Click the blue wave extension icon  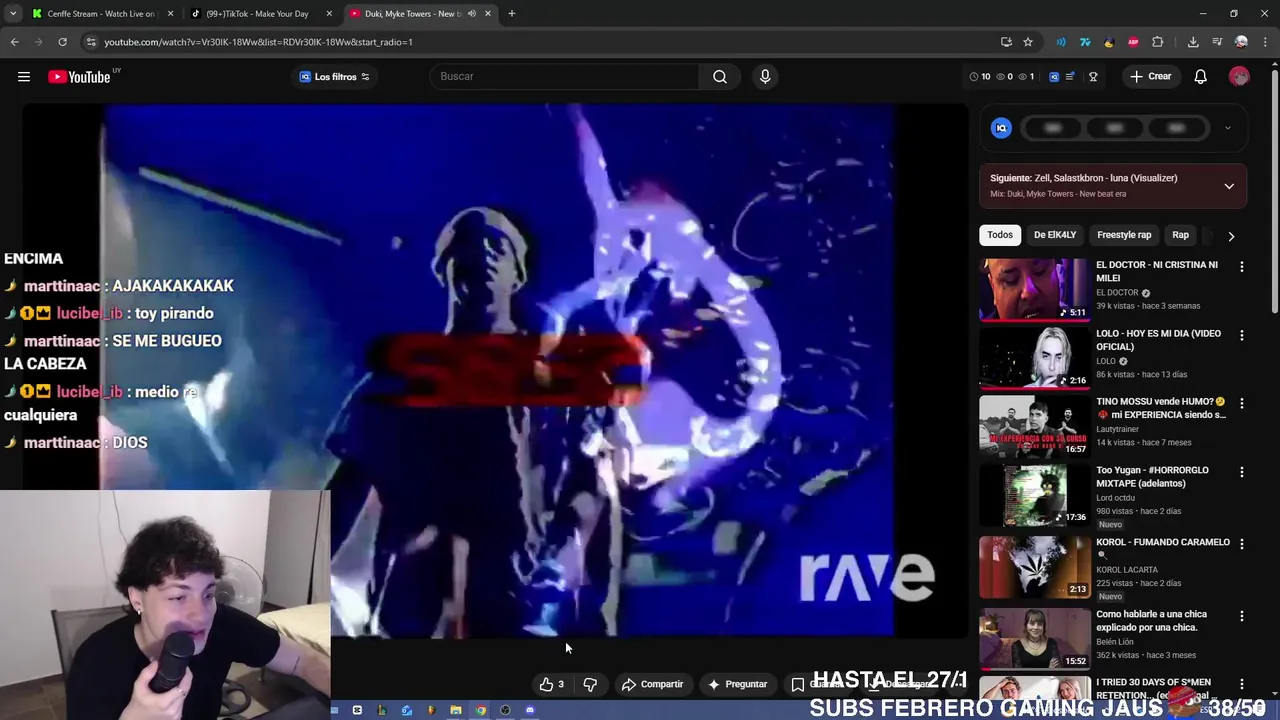point(1061,42)
